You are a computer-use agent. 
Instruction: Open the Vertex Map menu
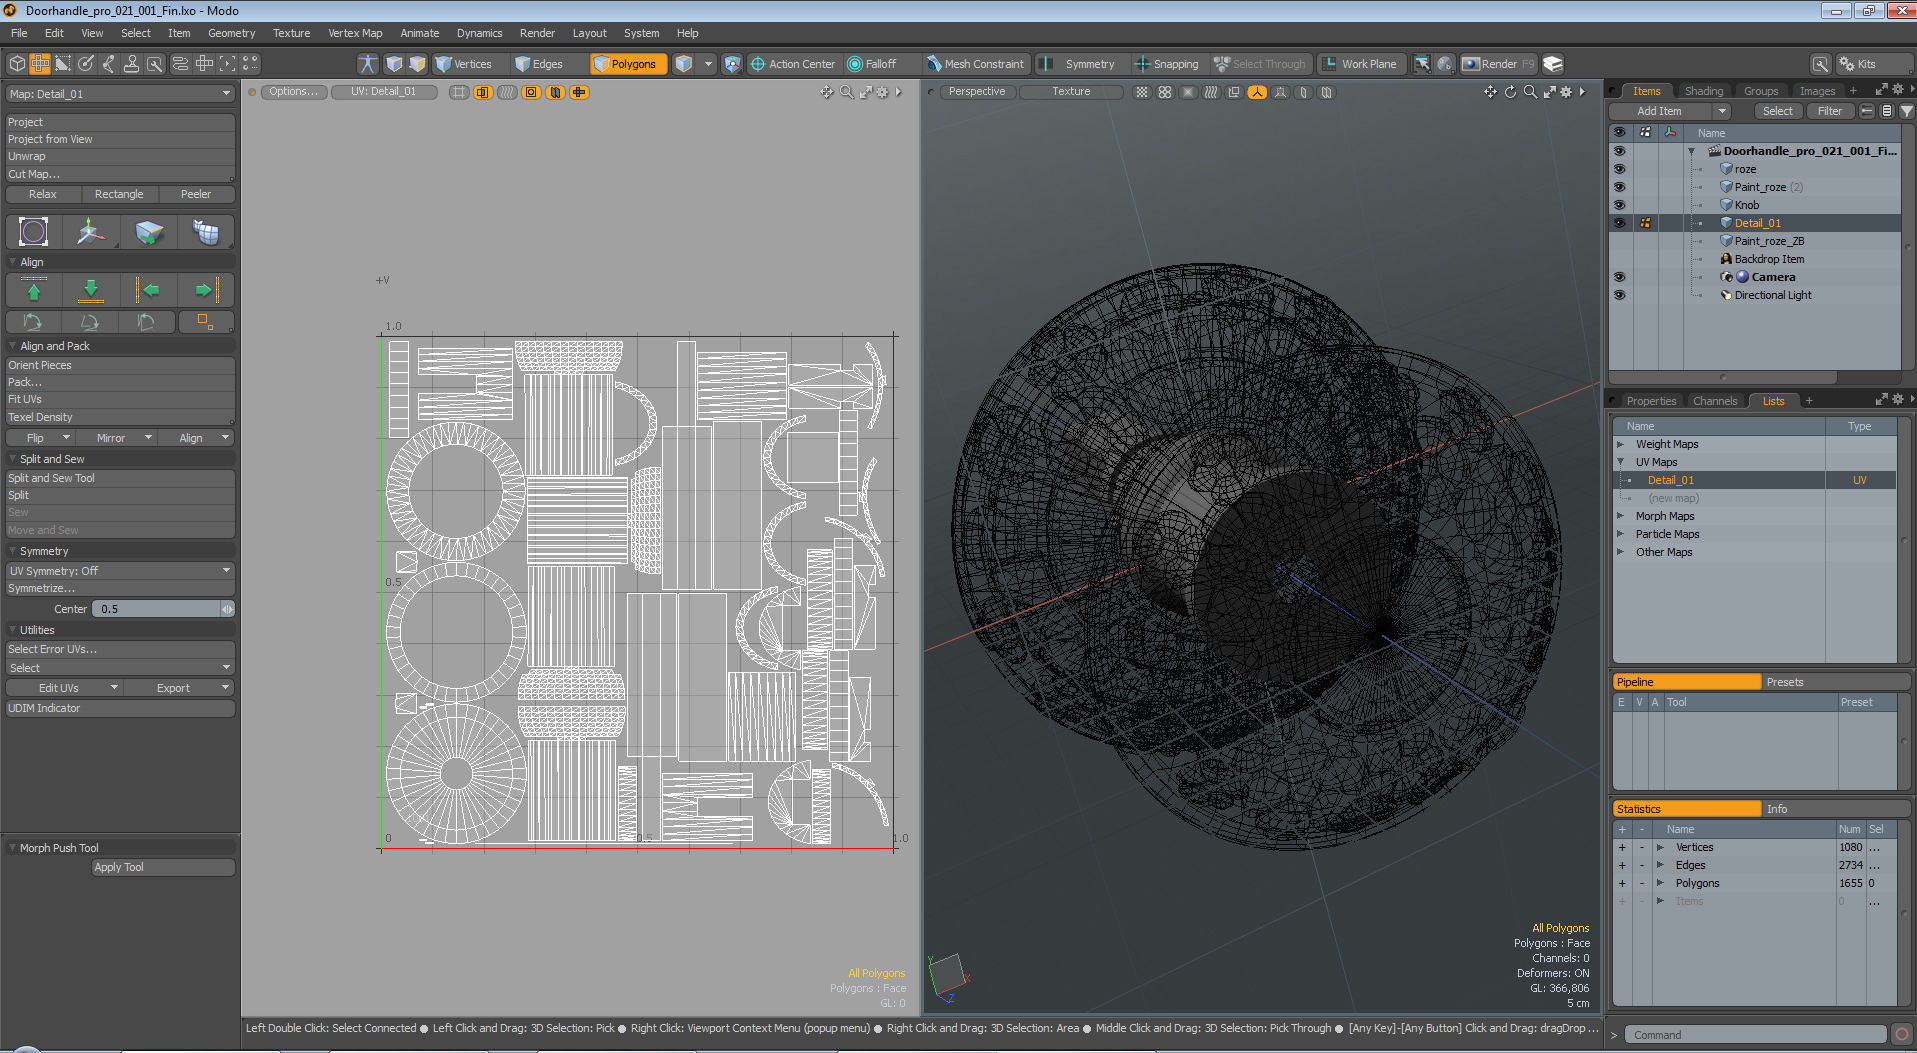[x=355, y=33]
